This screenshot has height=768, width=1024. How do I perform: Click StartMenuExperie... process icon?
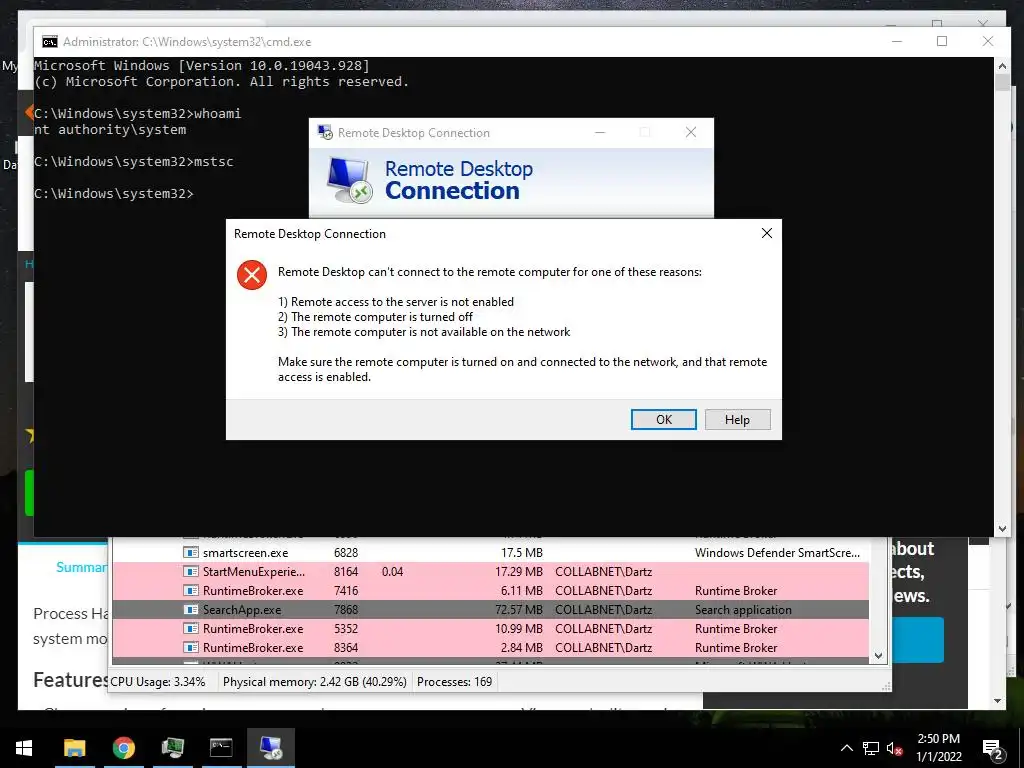[x=190, y=571]
